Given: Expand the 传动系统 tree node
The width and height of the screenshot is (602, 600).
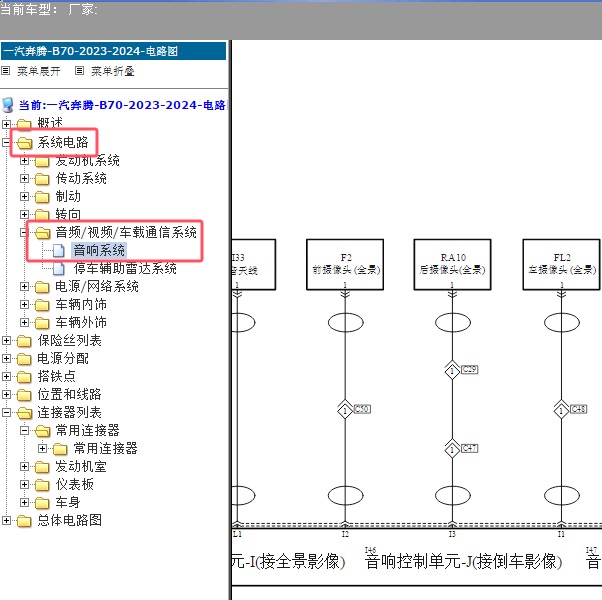Looking at the screenshot, I should [24, 179].
